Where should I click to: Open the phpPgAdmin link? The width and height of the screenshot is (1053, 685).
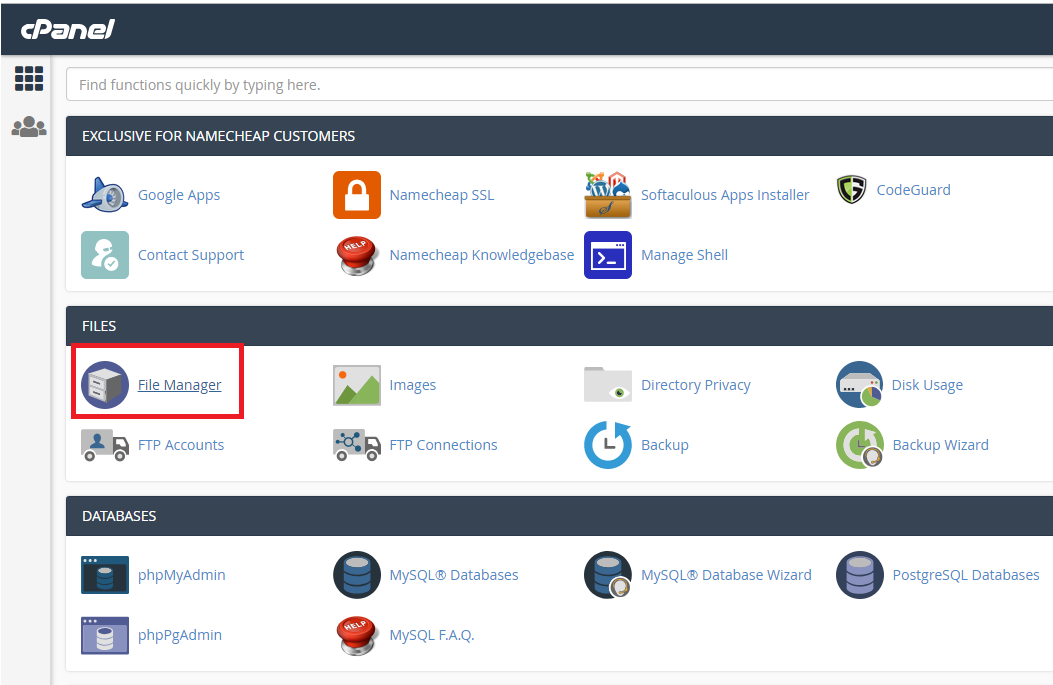(179, 635)
